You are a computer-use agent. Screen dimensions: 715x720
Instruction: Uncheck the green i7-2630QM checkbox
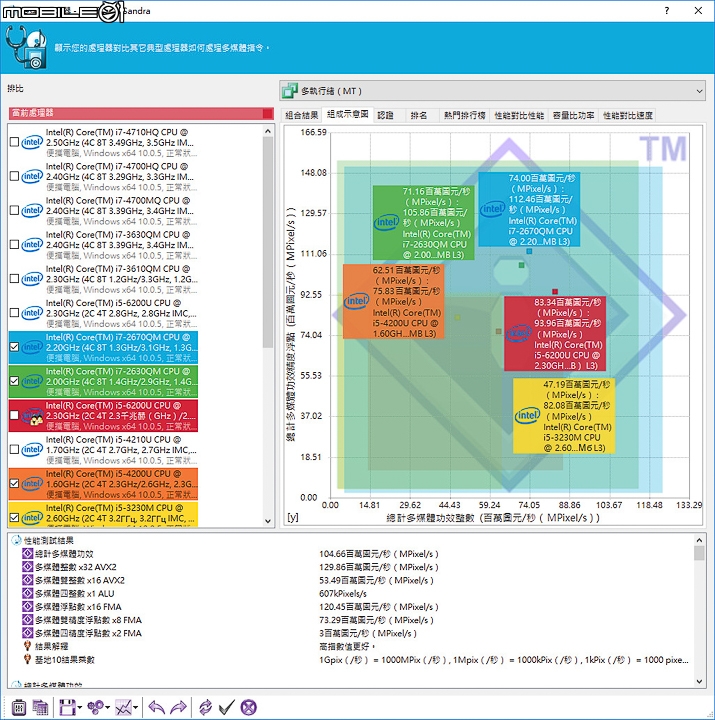[14, 381]
